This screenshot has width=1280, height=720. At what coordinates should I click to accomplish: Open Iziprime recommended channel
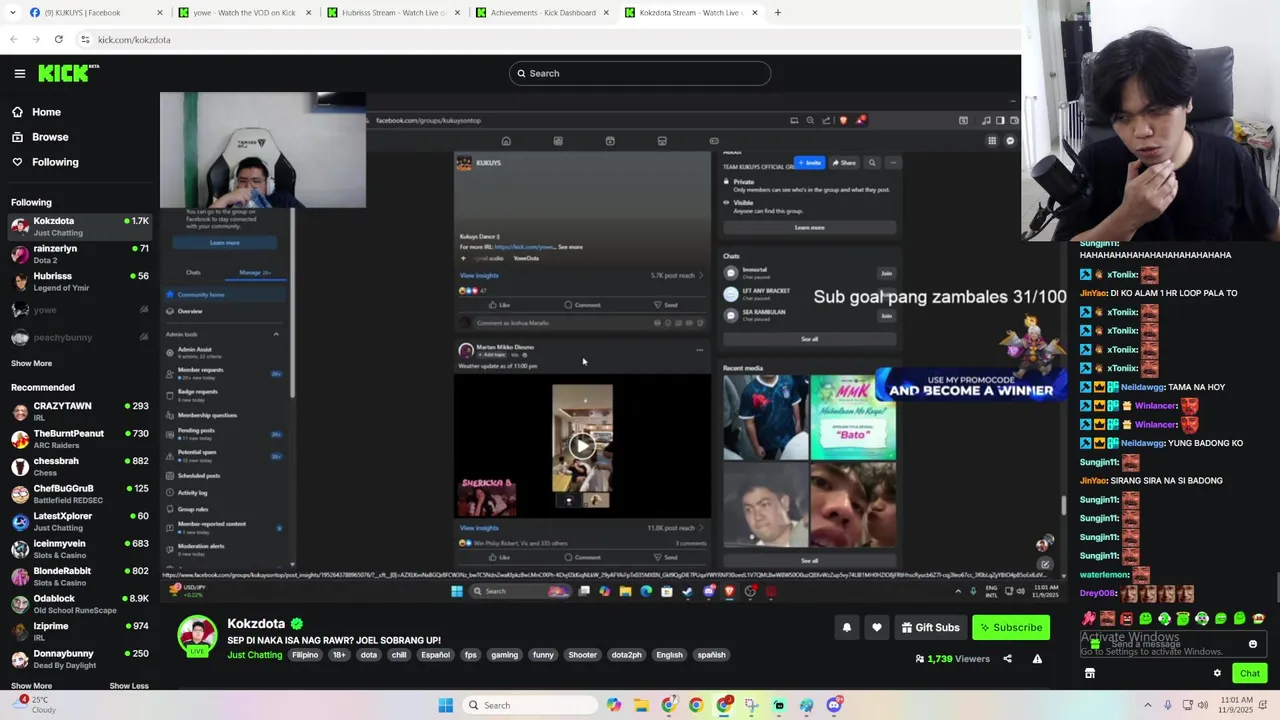[80, 631]
